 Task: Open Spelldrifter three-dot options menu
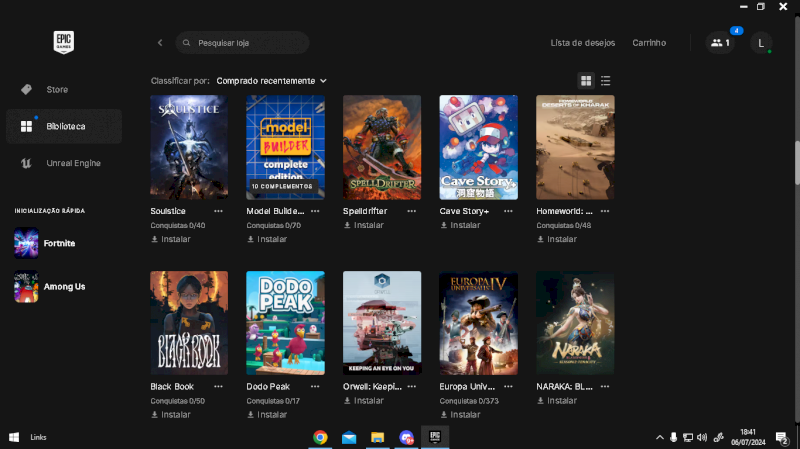click(x=411, y=211)
